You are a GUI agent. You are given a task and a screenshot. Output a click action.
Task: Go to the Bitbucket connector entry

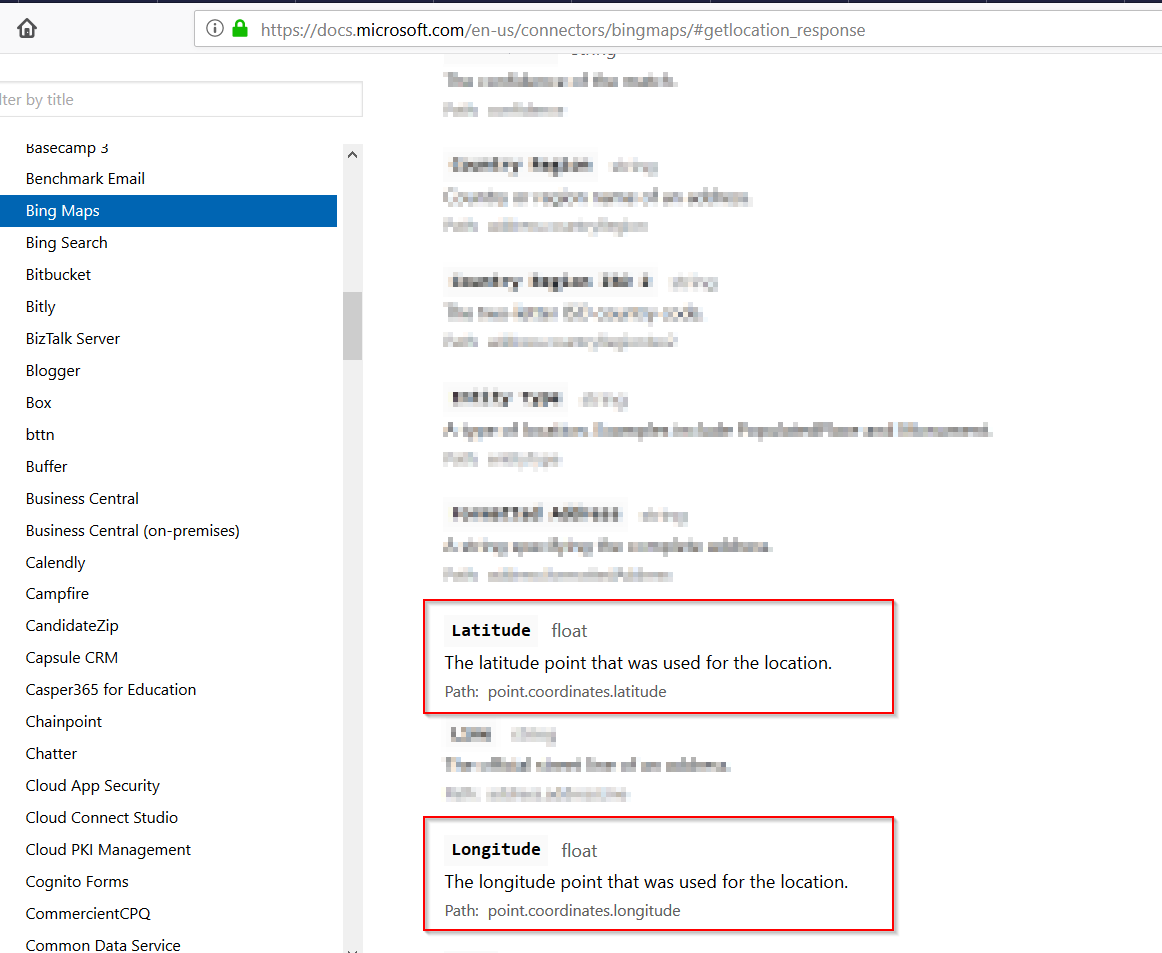click(x=58, y=275)
